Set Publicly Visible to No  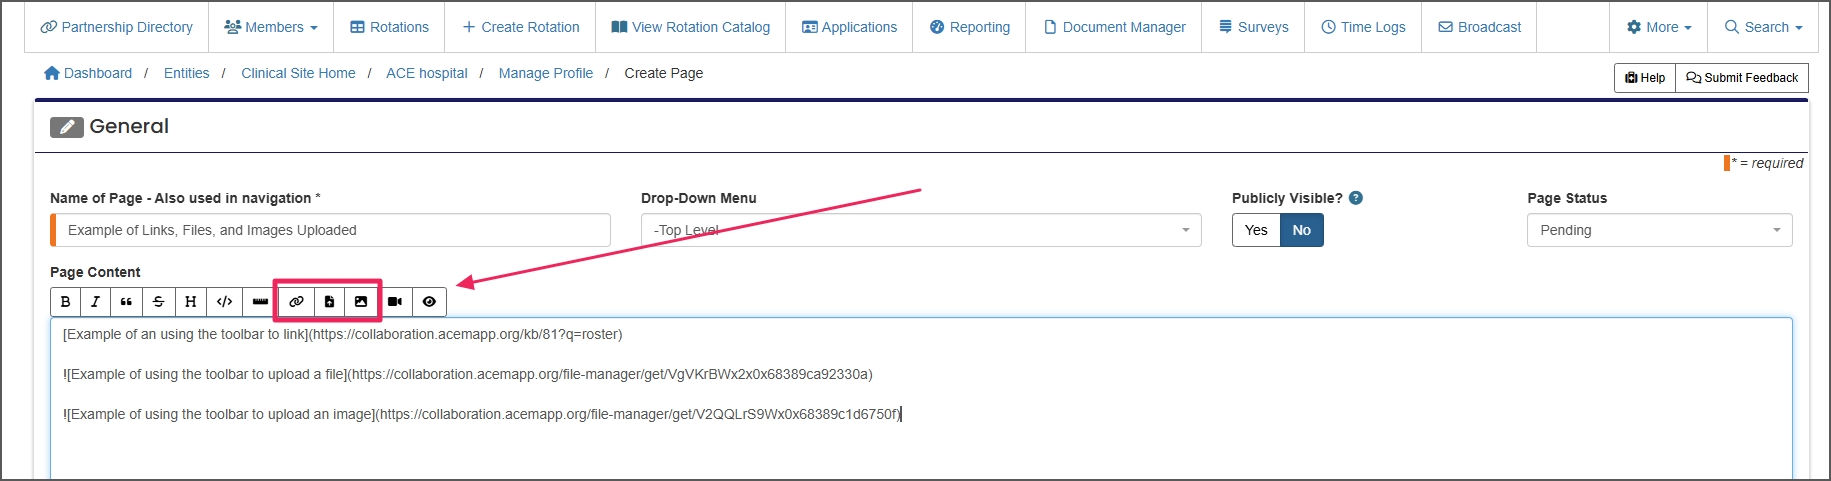[x=1301, y=230]
